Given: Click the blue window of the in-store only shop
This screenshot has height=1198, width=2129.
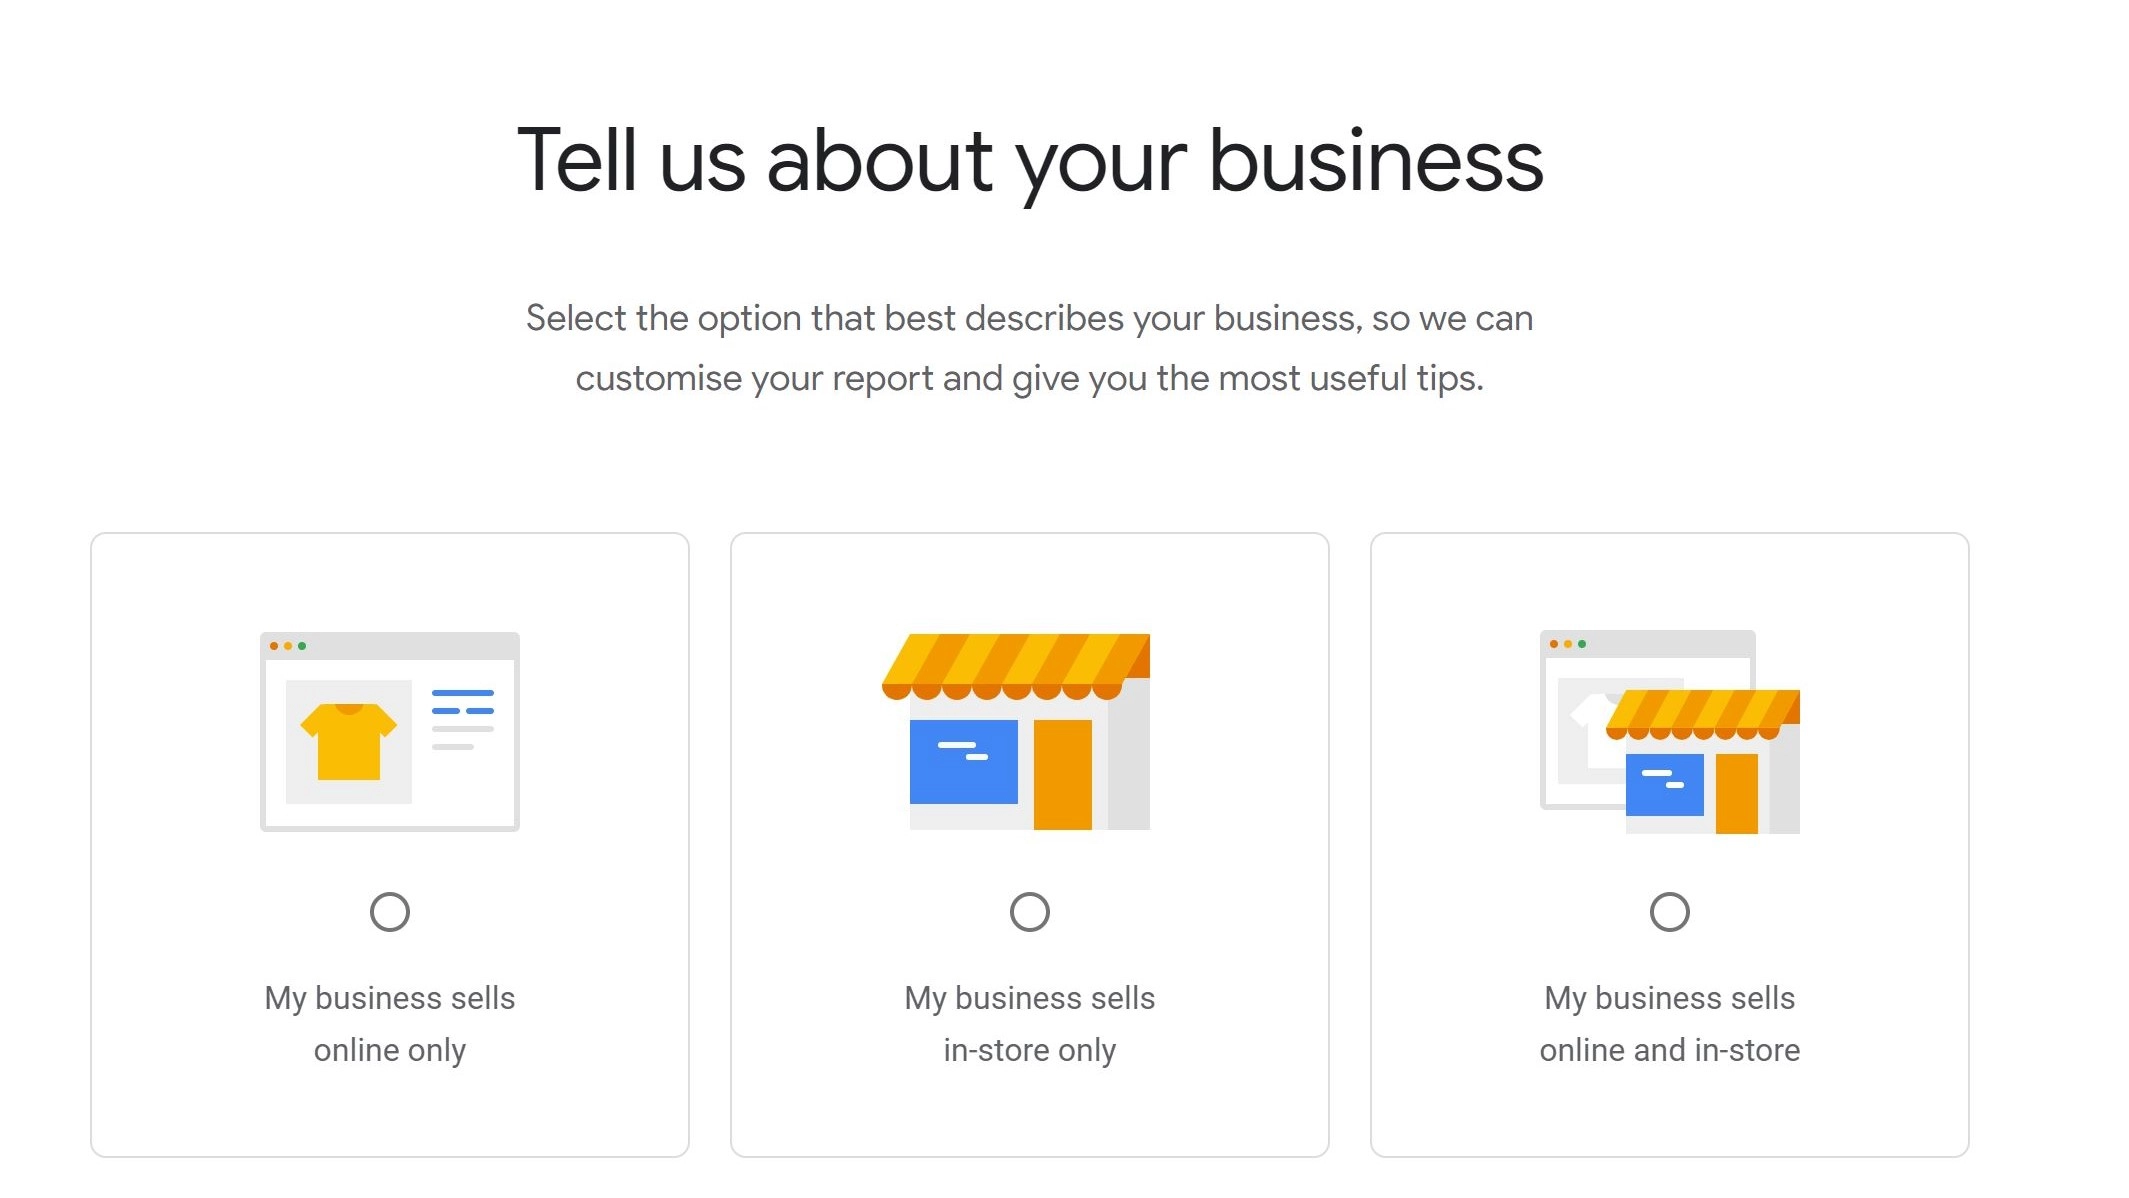Looking at the screenshot, I should 963,761.
